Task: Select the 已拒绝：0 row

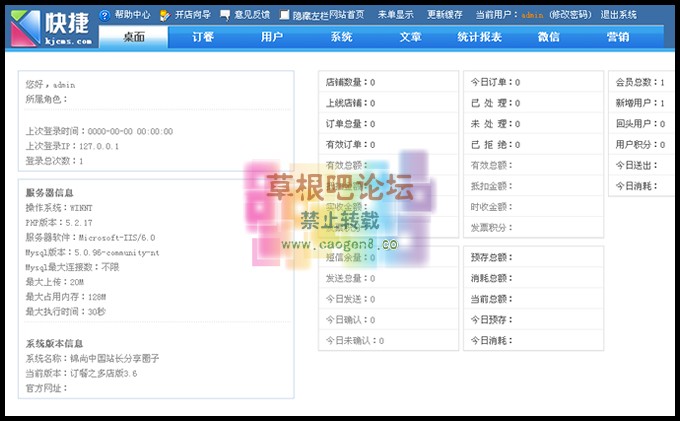Action: tap(533, 144)
